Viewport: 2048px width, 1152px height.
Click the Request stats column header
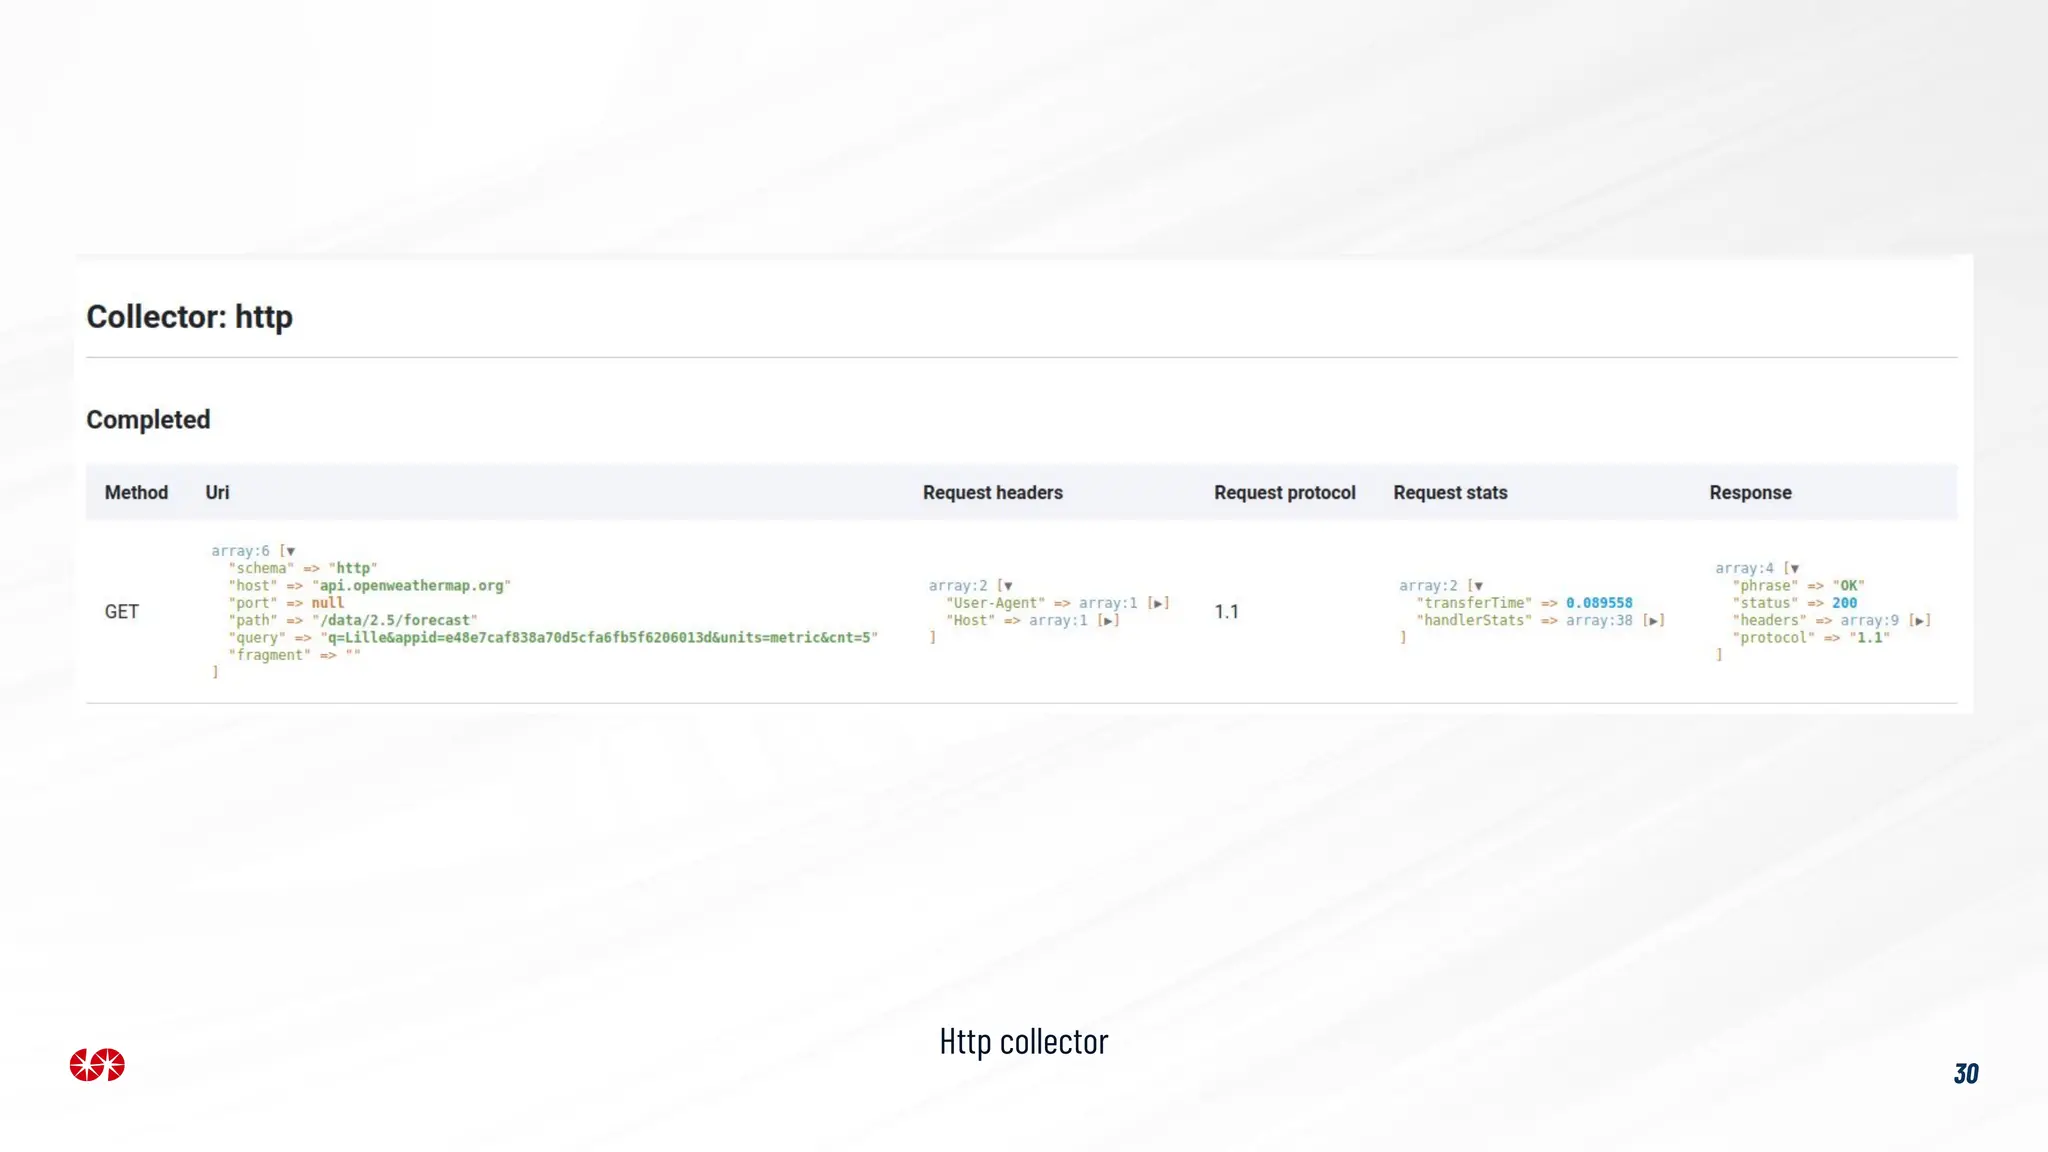pyautogui.click(x=1450, y=493)
